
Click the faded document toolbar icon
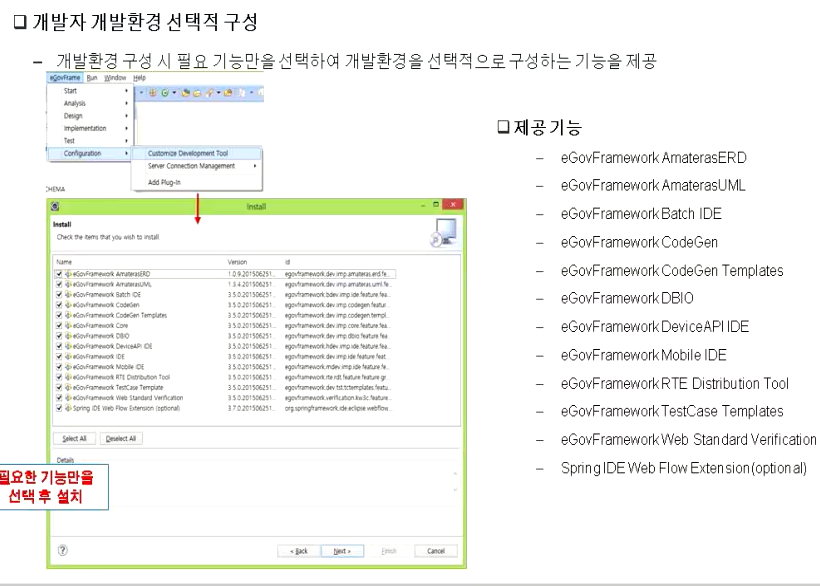coord(242,93)
